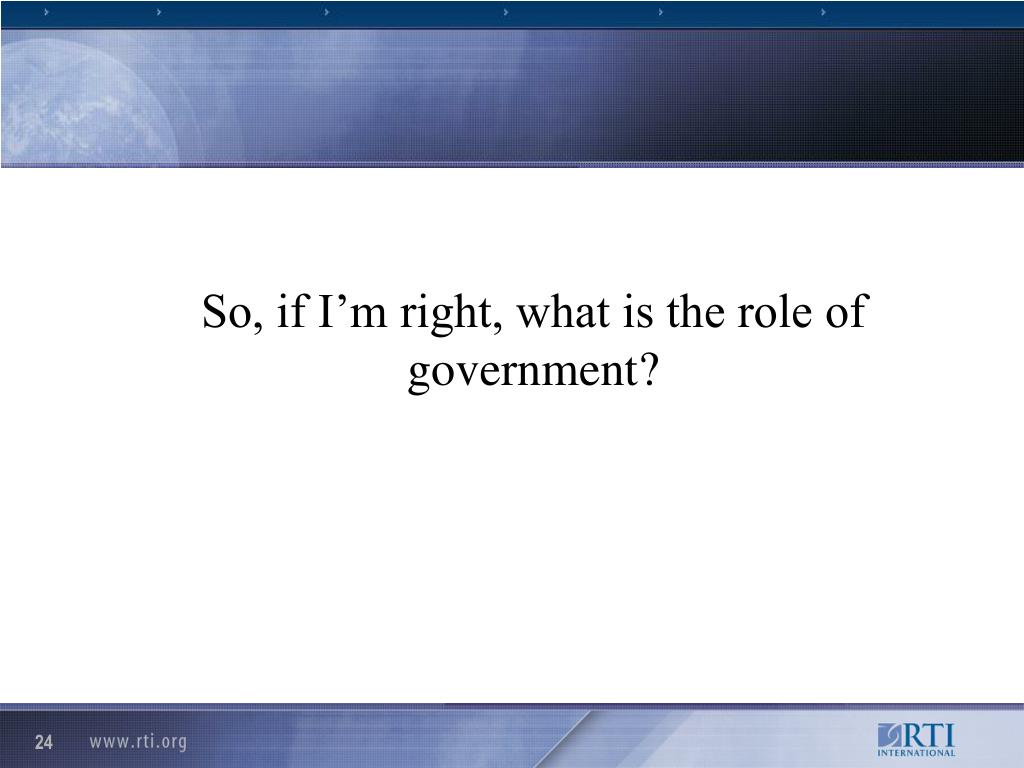Select the word "government?"
The height and width of the screenshot is (768, 1024).
tap(532, 372)
